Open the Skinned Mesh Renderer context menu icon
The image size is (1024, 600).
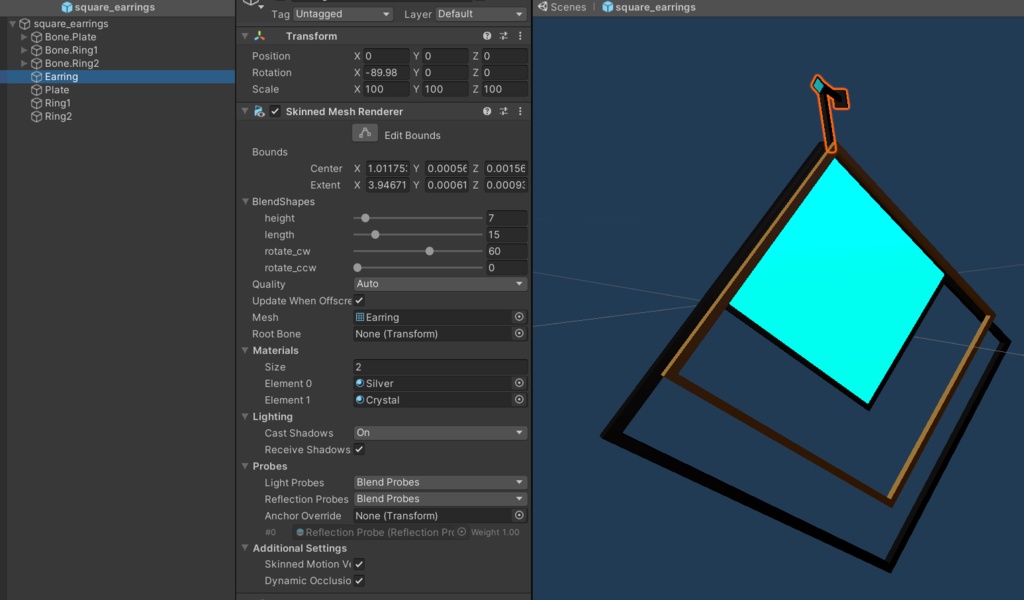[518, 111]
